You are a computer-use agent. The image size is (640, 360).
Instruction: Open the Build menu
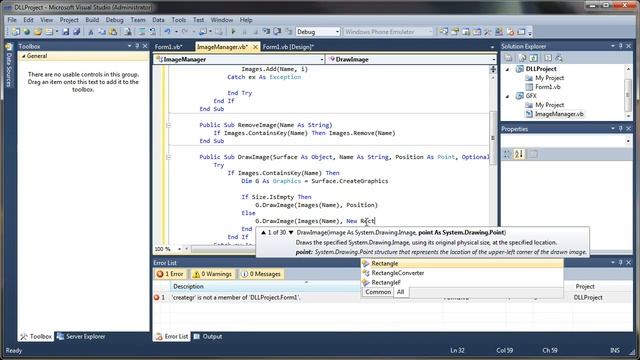click(92, 20)
